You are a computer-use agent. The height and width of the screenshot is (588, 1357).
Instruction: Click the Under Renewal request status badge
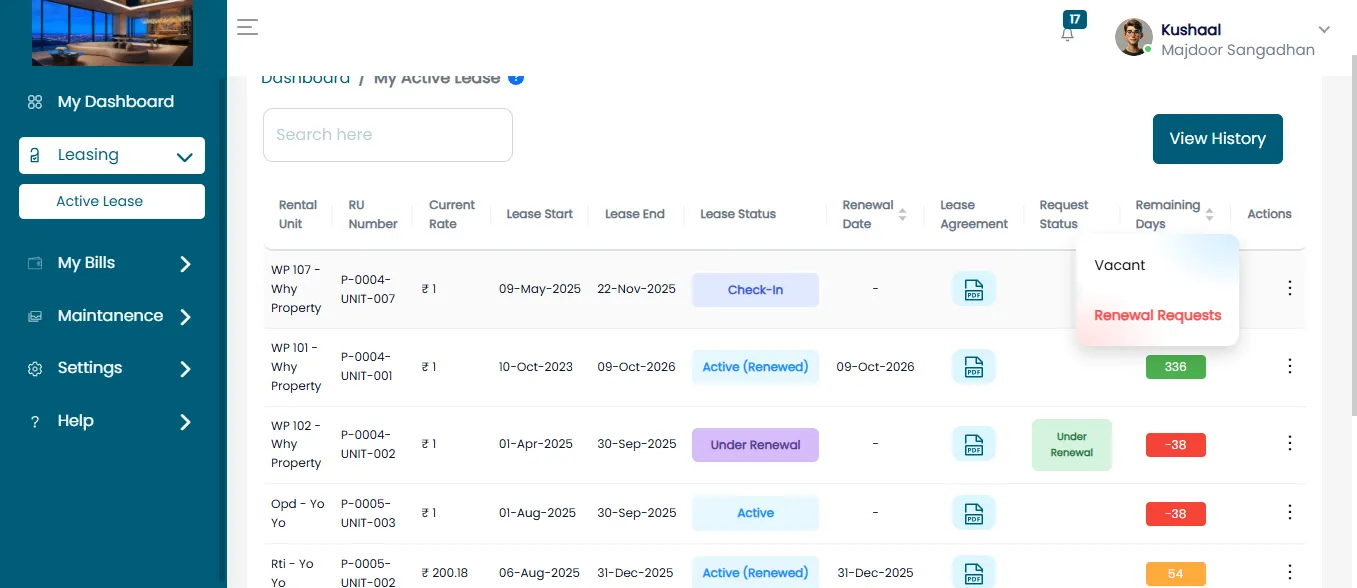[1072, 445]
